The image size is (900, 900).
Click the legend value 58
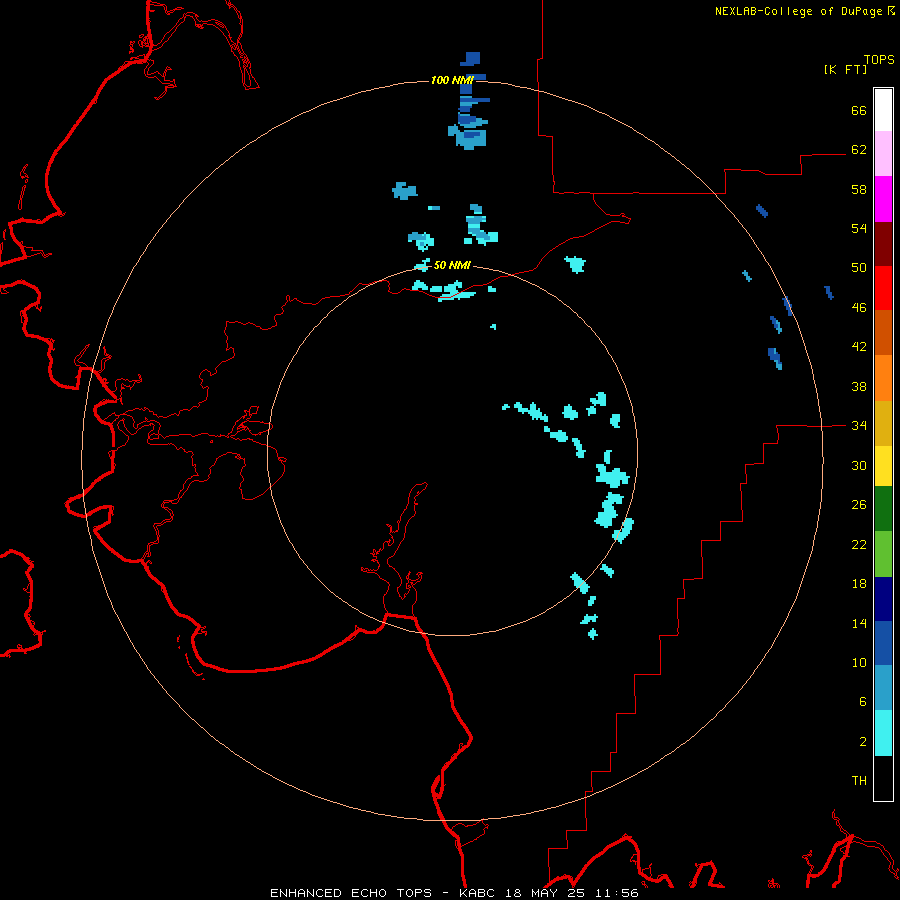pyautogui.click(x=859, y=189)
